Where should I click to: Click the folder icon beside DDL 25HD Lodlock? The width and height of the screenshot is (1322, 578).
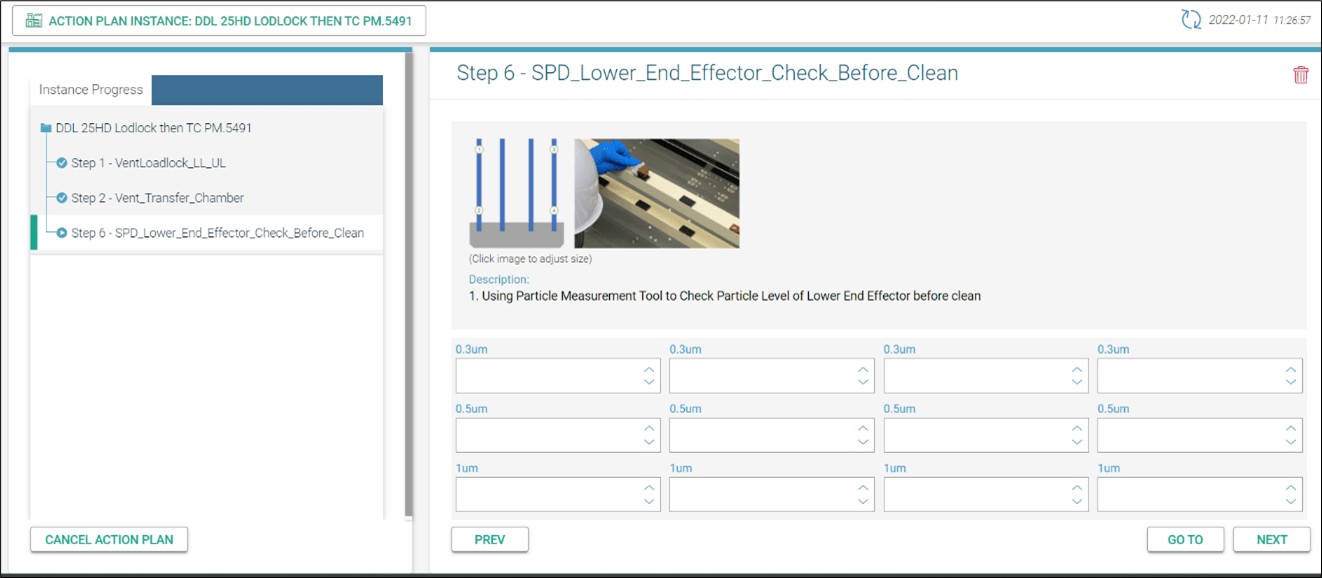tap(46, 128)
